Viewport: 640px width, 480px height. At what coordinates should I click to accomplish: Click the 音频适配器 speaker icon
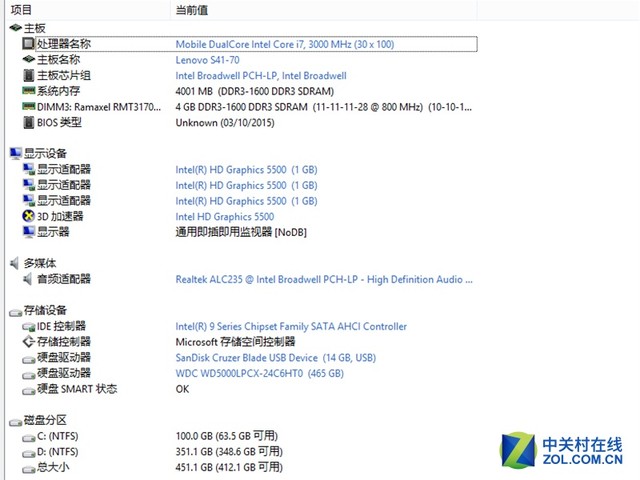tap(27, 279)
